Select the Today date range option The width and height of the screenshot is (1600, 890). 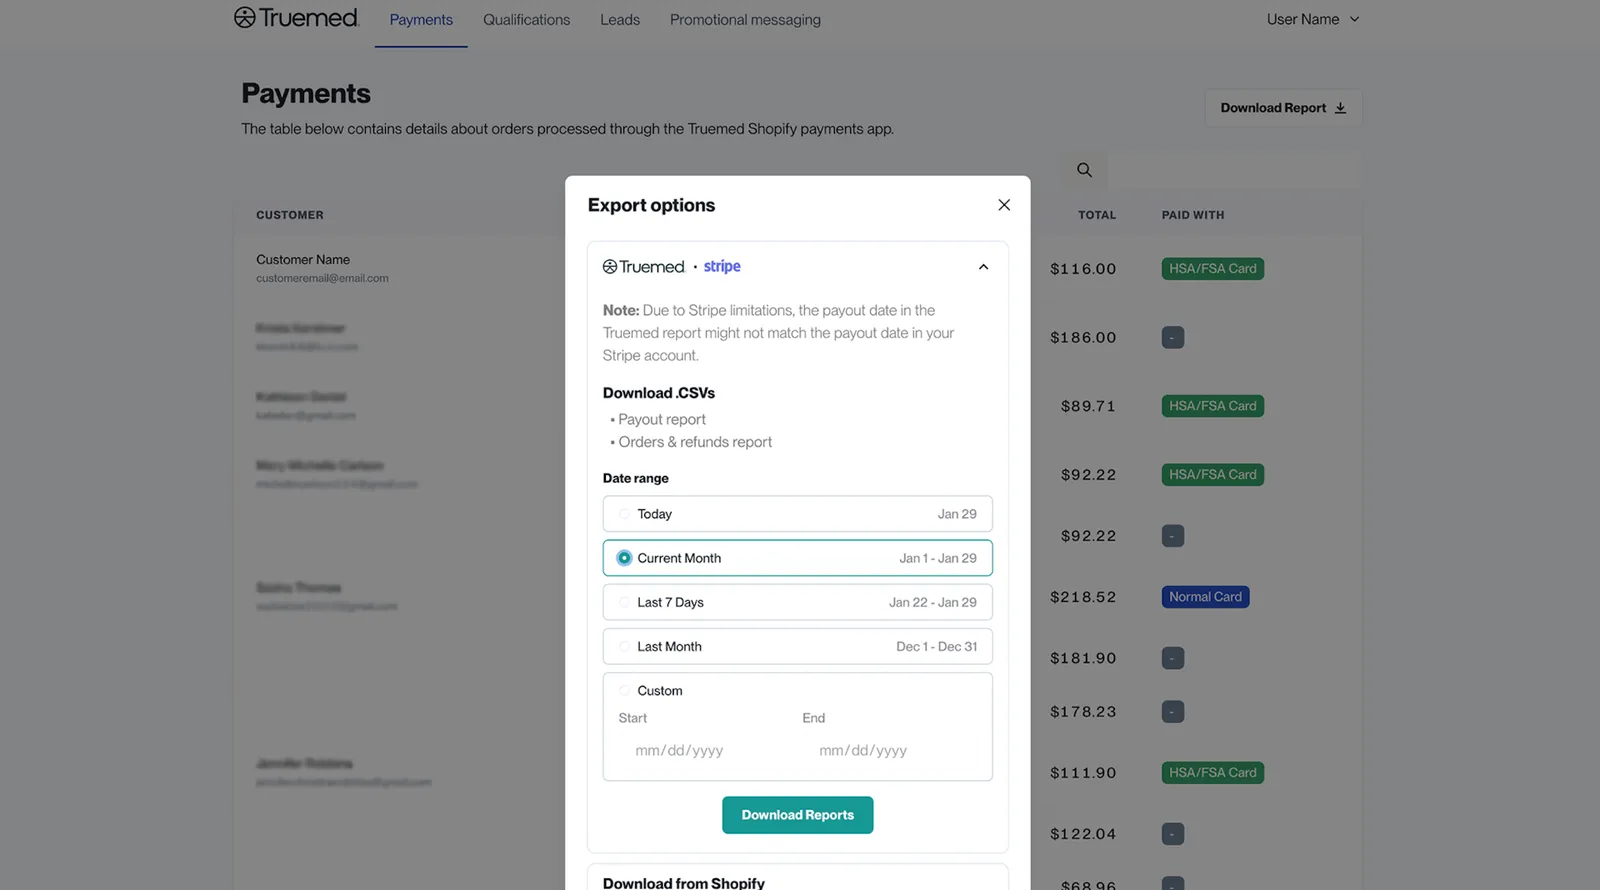pos(797,514)
